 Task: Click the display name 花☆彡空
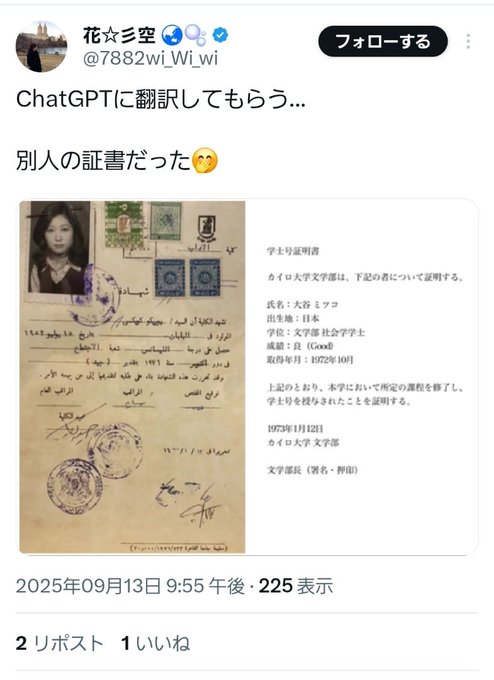coord(119,35)
